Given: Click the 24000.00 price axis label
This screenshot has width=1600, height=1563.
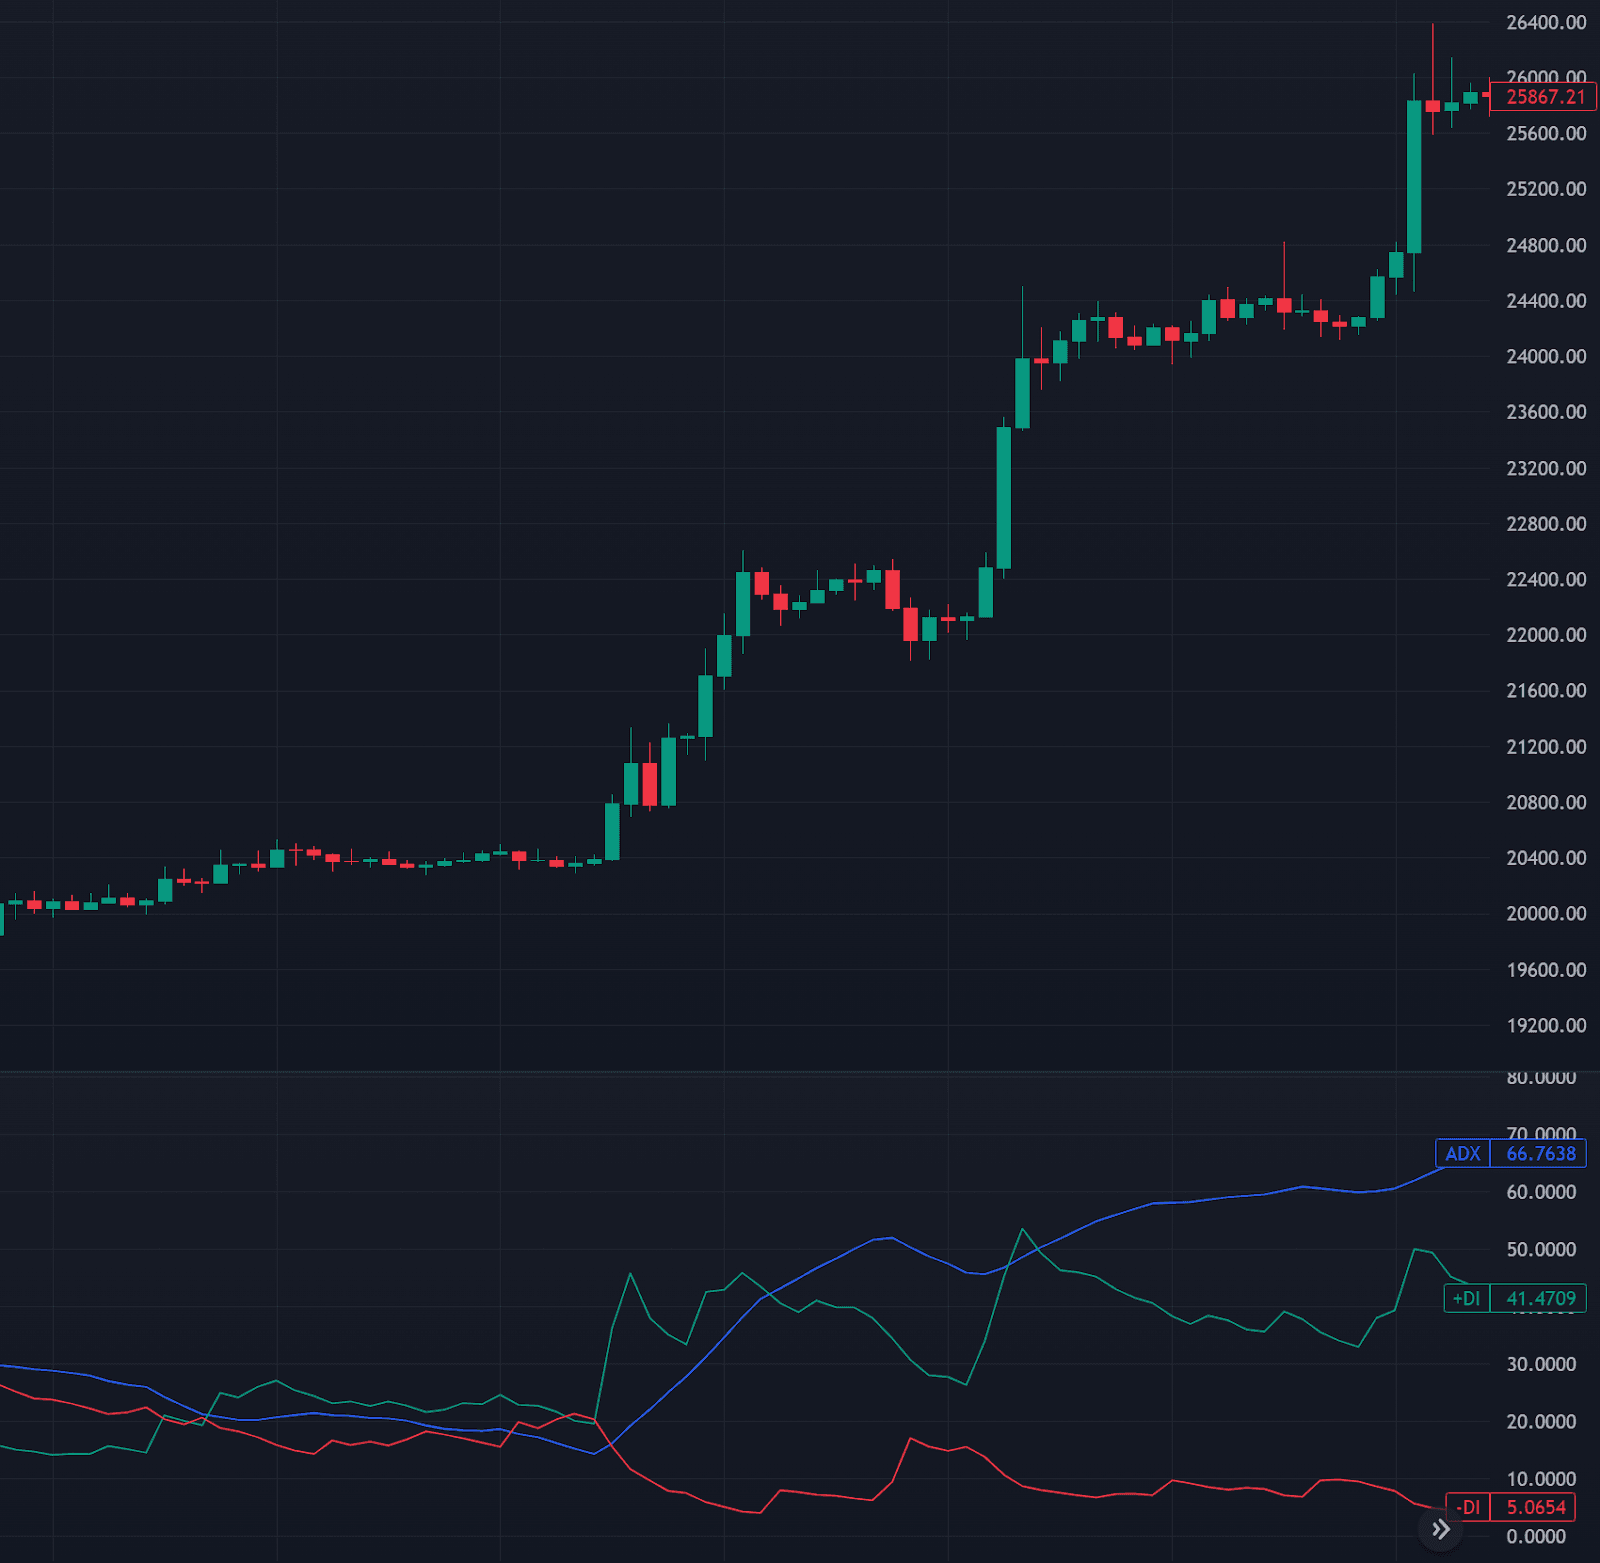Looking at the screenshot, I should [x=1546, y=356].
